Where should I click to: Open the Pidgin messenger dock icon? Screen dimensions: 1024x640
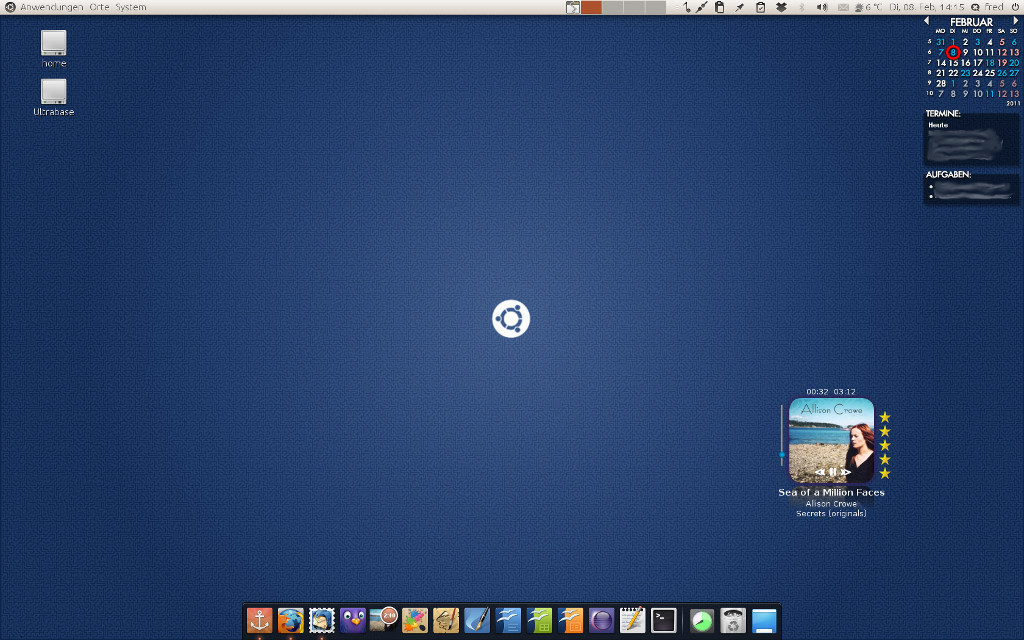click(352, 621)
